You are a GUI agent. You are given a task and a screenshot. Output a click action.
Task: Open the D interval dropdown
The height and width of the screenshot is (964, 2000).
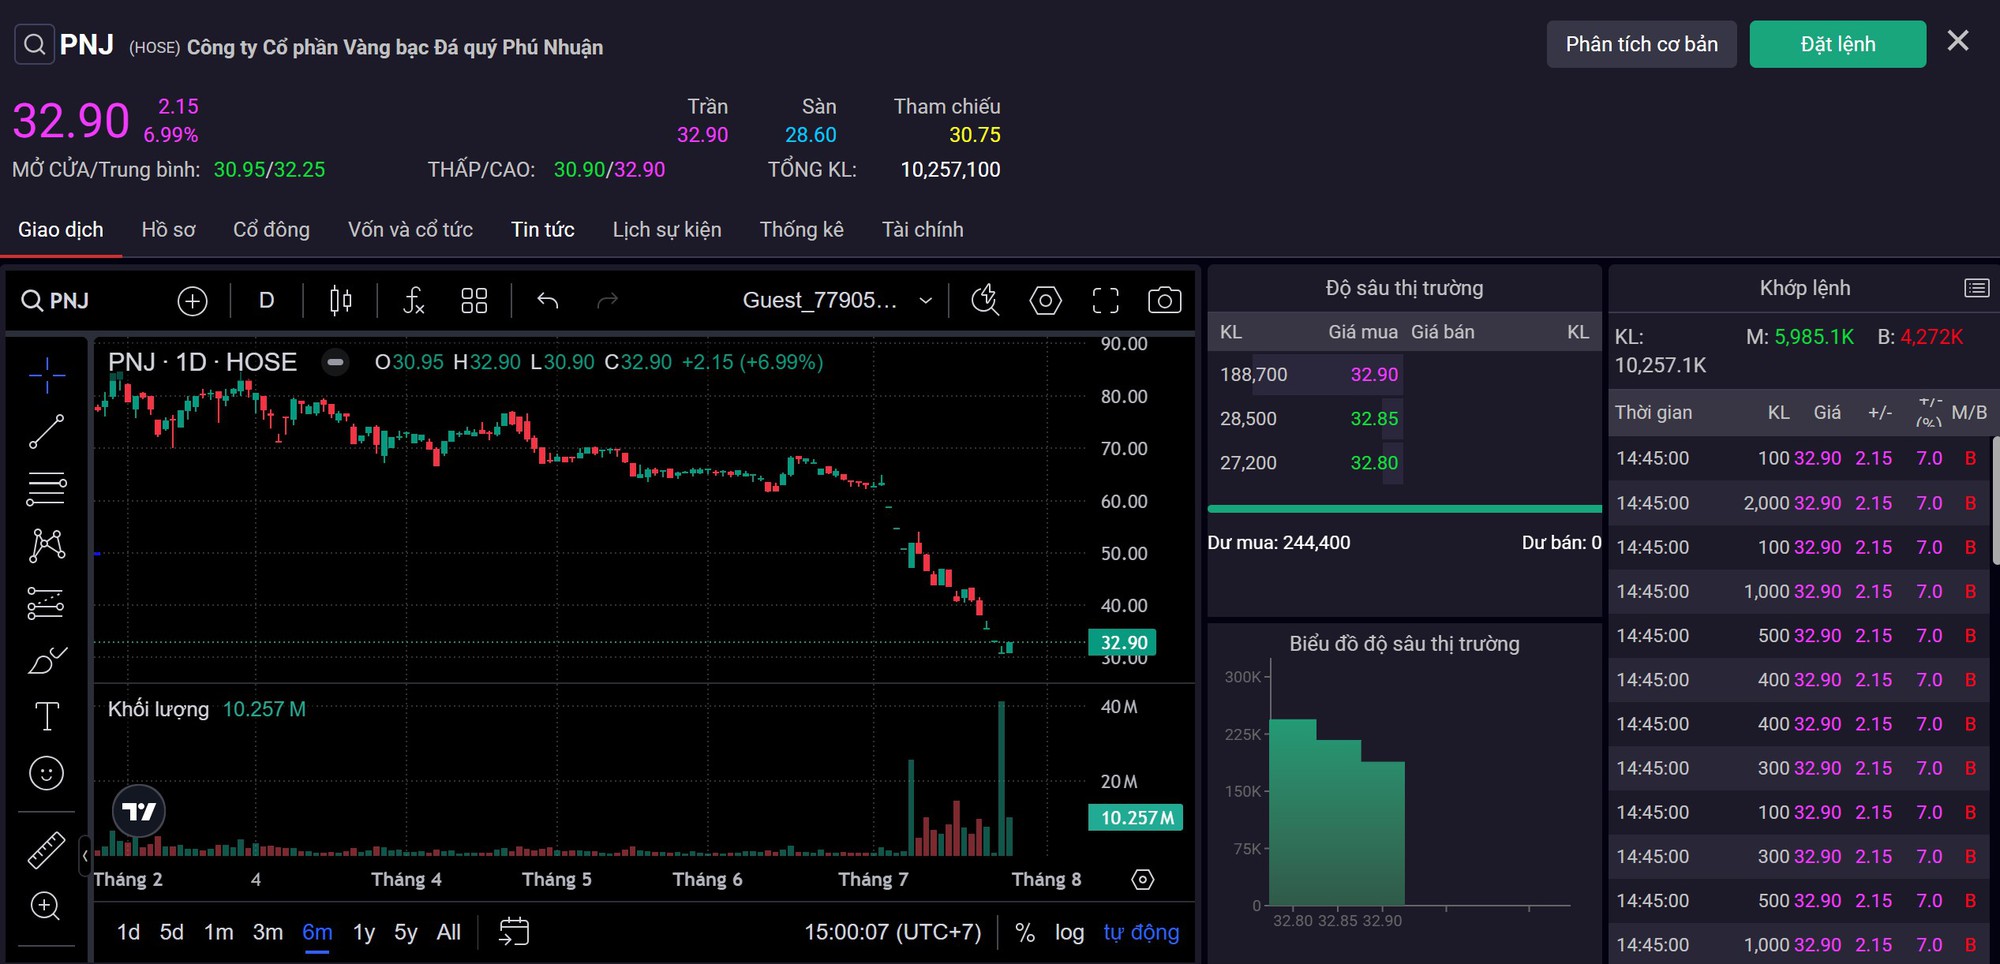[x=267, y=300]
